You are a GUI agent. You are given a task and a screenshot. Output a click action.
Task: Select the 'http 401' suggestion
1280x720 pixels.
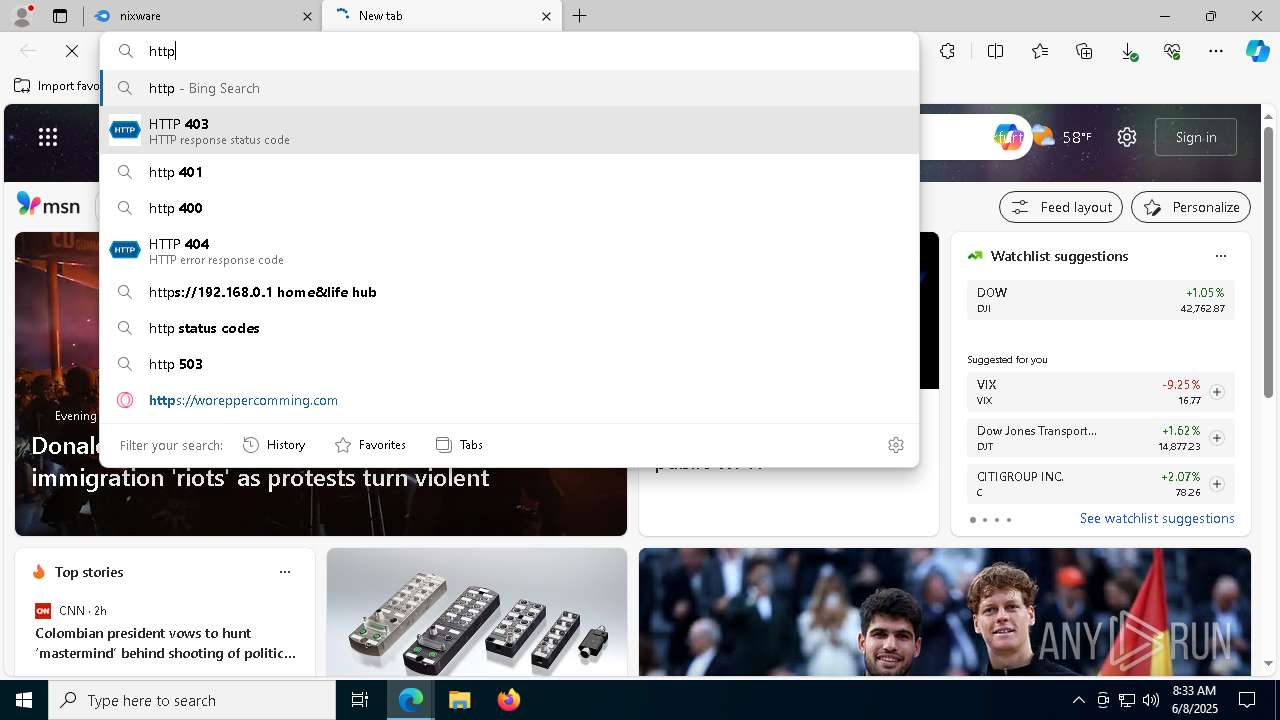coord(510,172)
